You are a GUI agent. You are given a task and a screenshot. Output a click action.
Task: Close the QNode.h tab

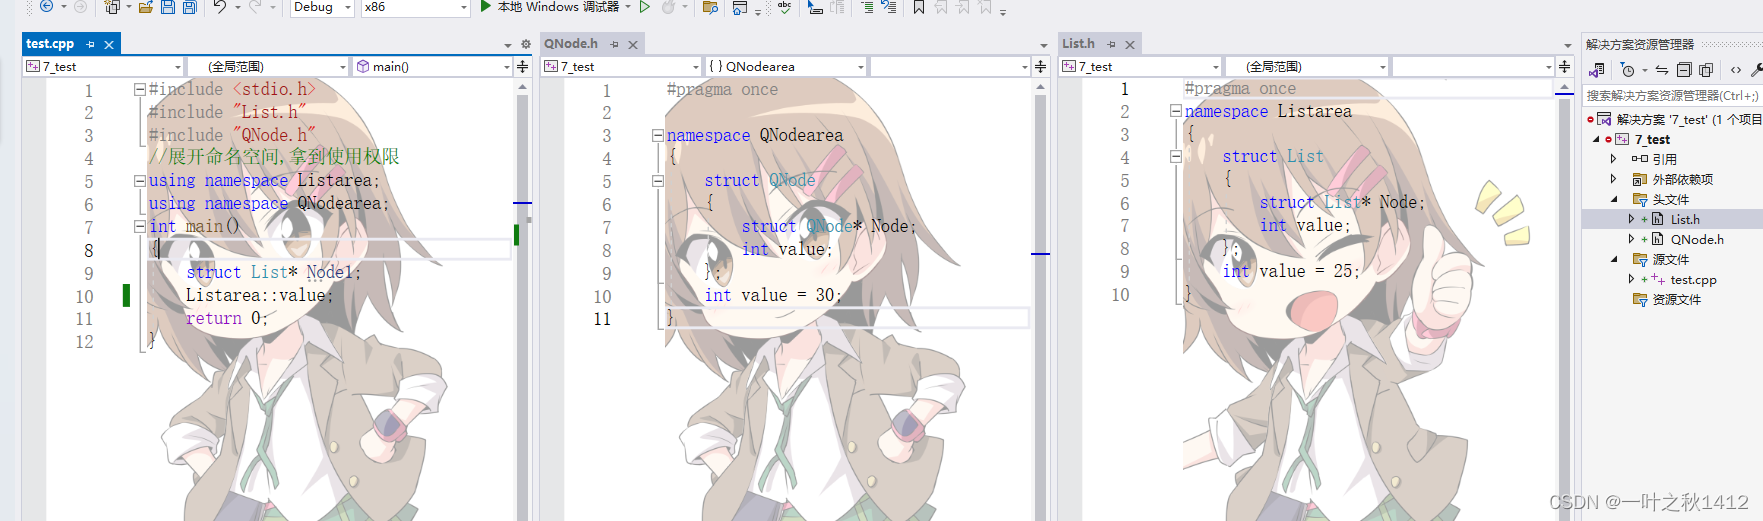click(633, 44)
